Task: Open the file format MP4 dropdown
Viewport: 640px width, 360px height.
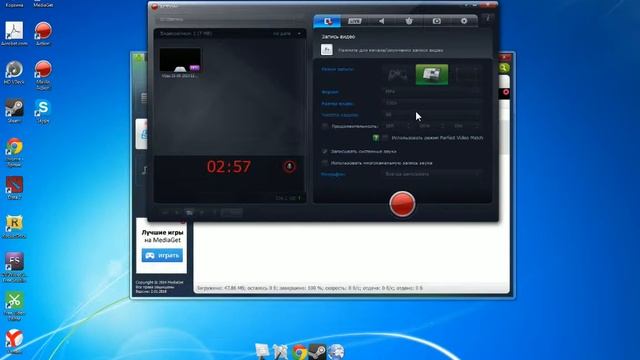Action: pyautogui.click(x=431, y=91)
